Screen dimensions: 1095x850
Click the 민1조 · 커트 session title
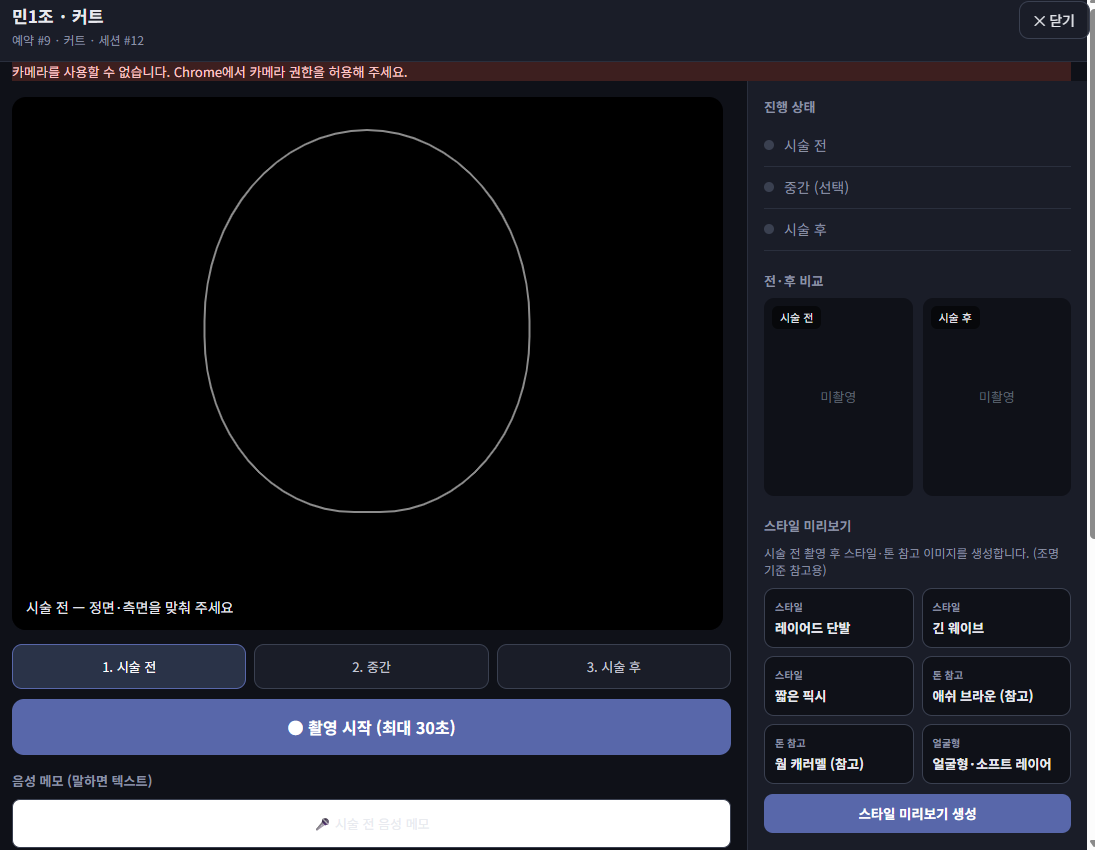[57, 16]
